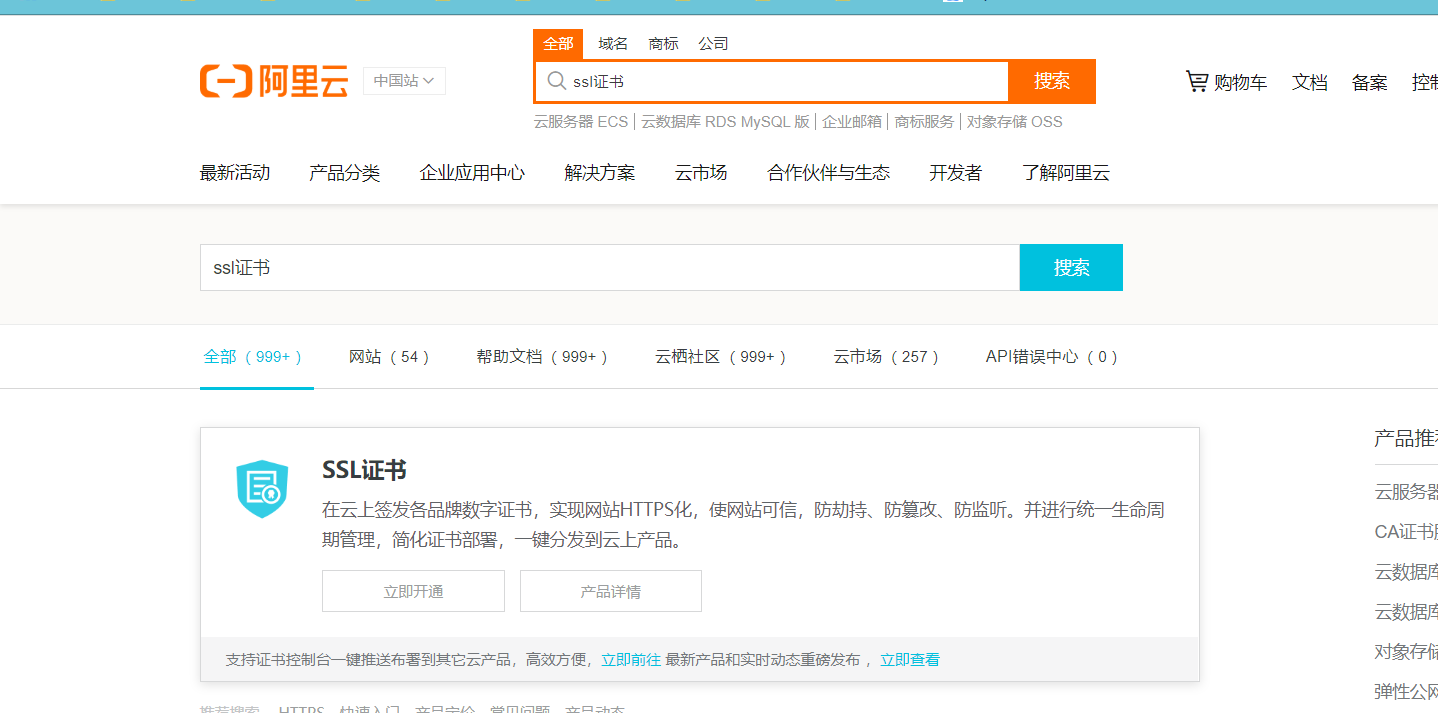The image size is (1438, 713).
Task: Focus the main ssl证书 results search box
Action: [x=610, y=267]
